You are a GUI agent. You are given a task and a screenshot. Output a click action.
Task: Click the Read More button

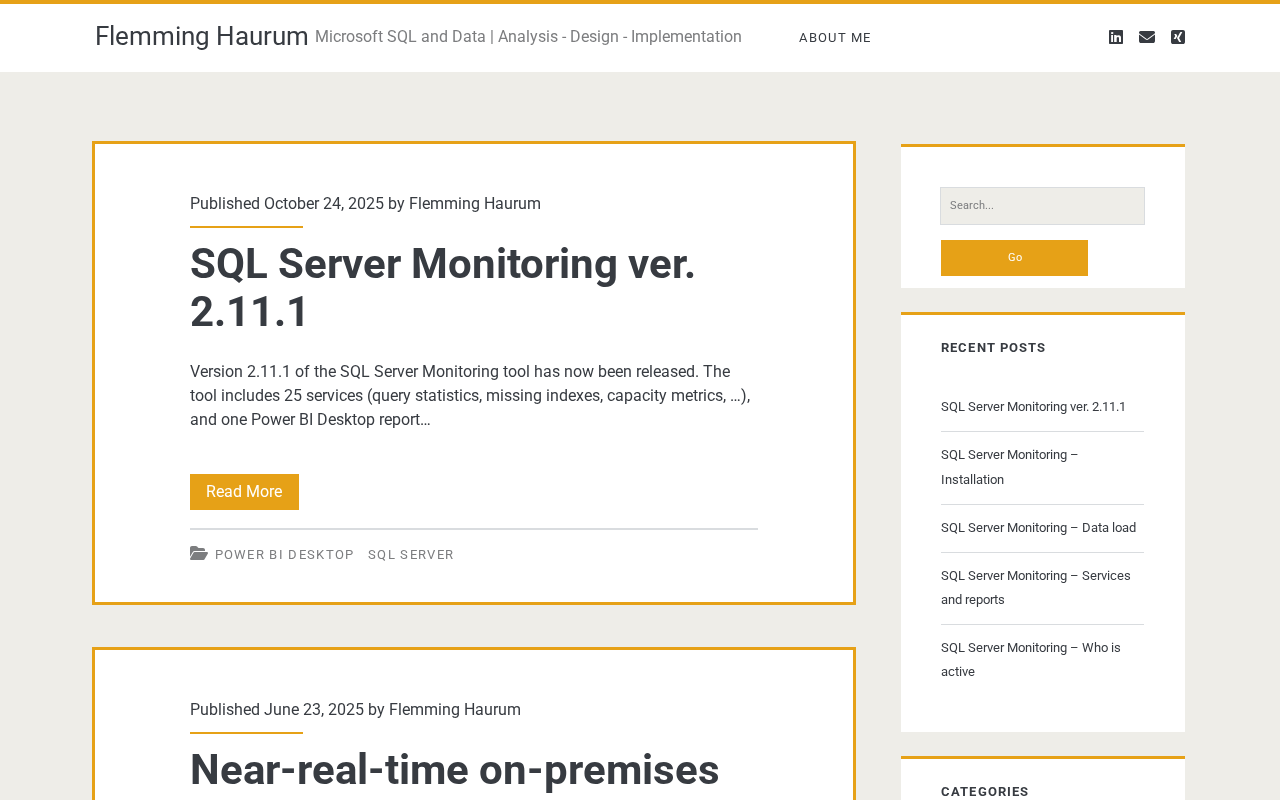[x=244, y=492]
